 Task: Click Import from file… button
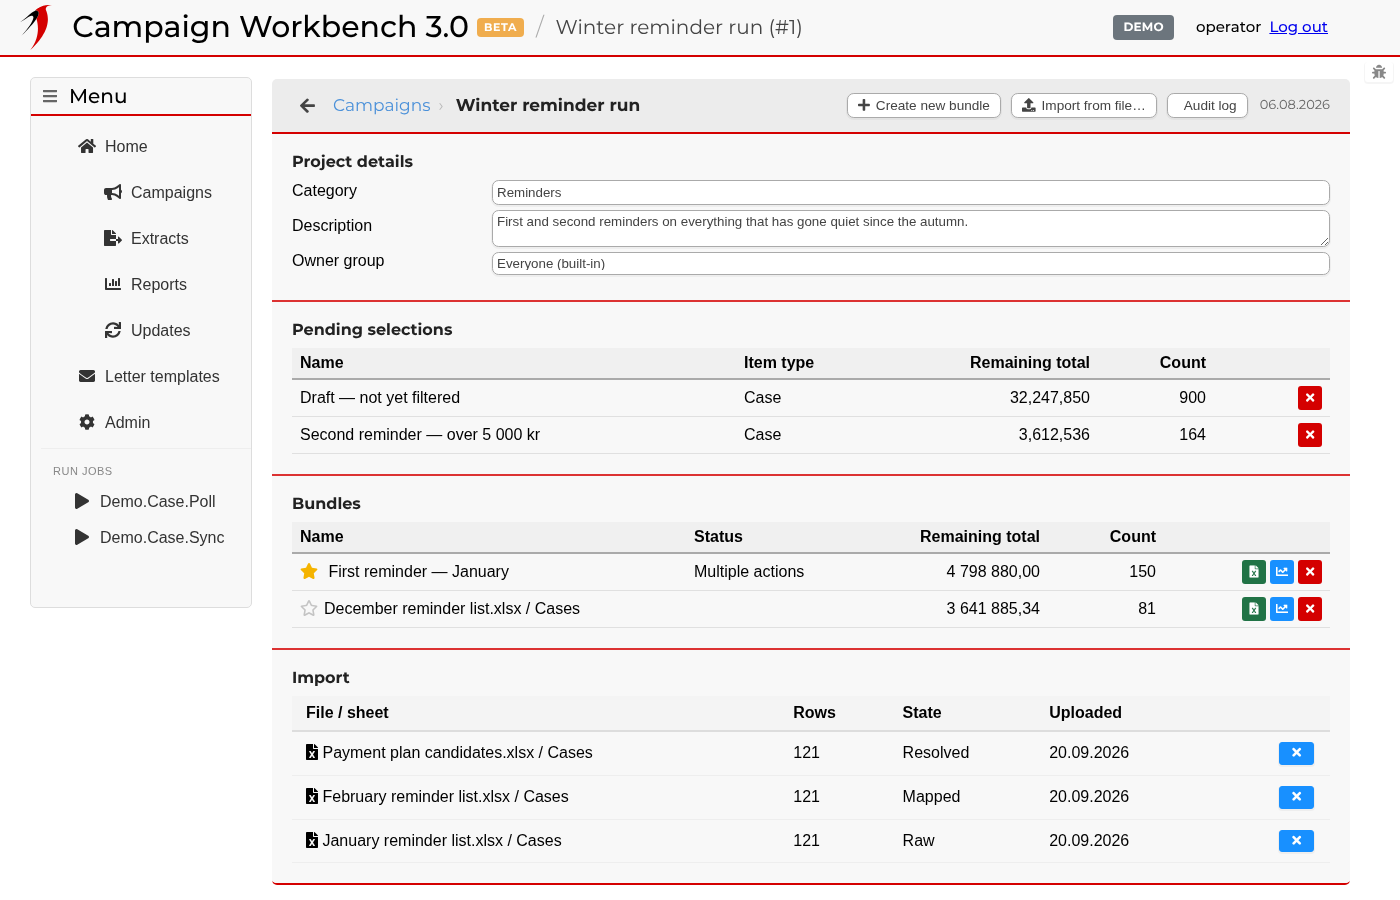point(1084,105)
